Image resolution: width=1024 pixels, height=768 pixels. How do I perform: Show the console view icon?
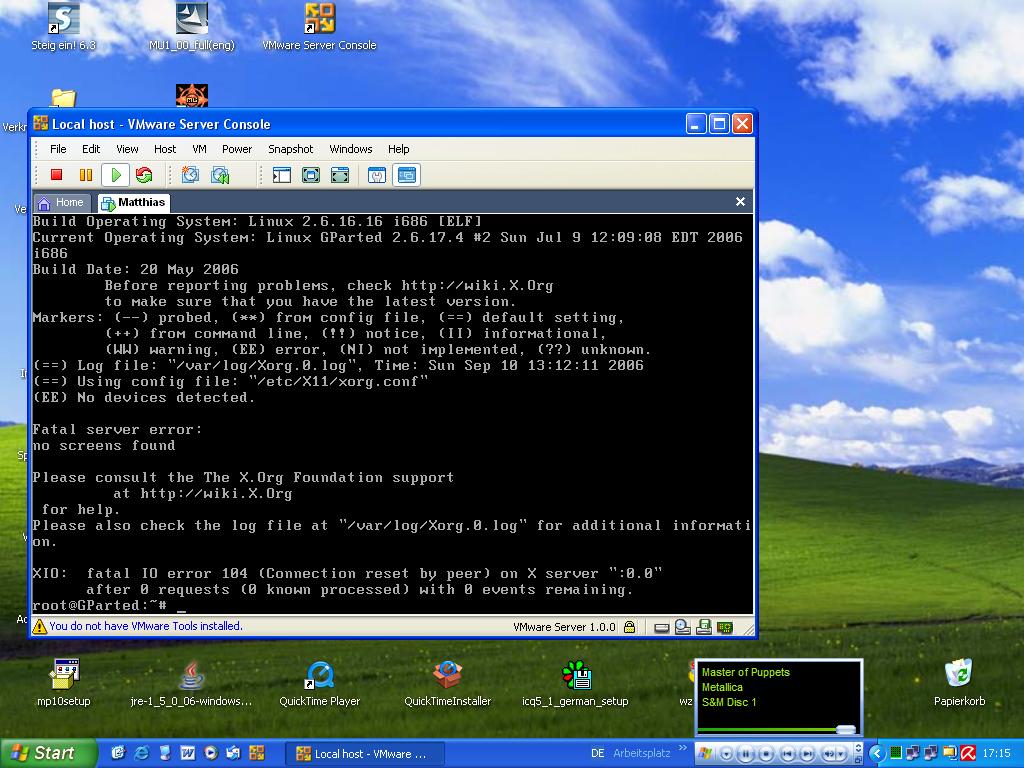coord(406,175)
